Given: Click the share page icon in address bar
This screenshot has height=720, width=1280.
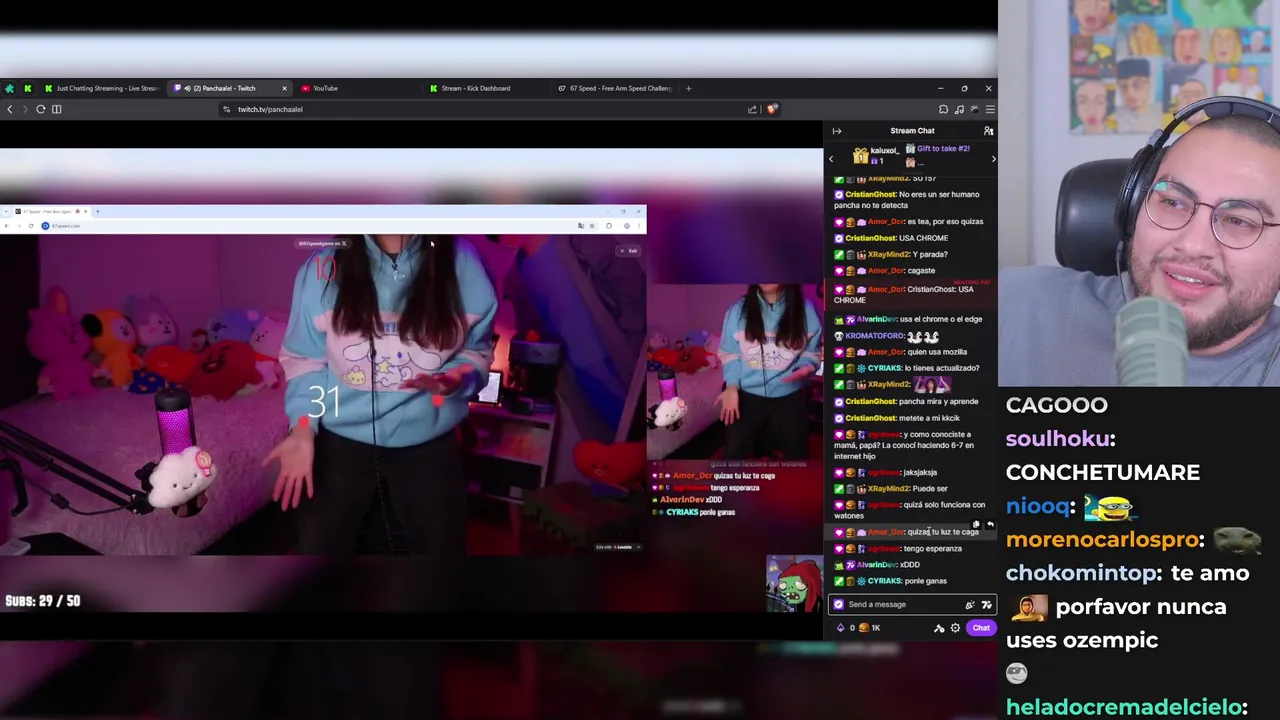Looking at the screenshot, I should (x=752, y=109).
